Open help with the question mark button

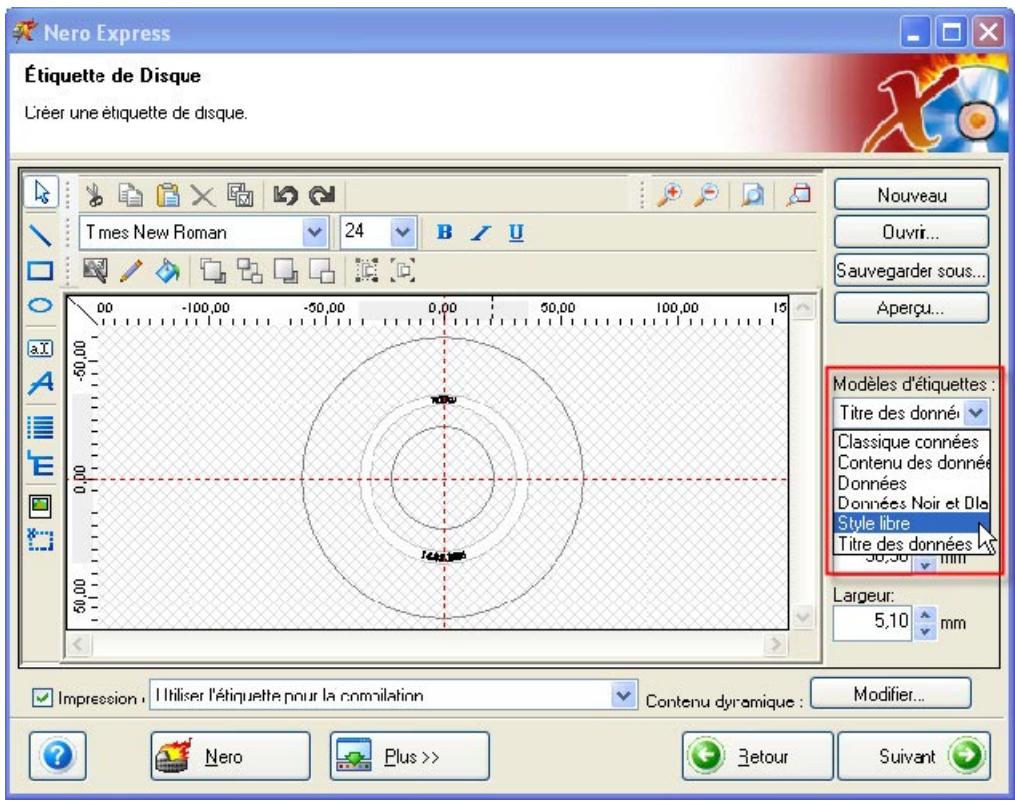point(58,756)
